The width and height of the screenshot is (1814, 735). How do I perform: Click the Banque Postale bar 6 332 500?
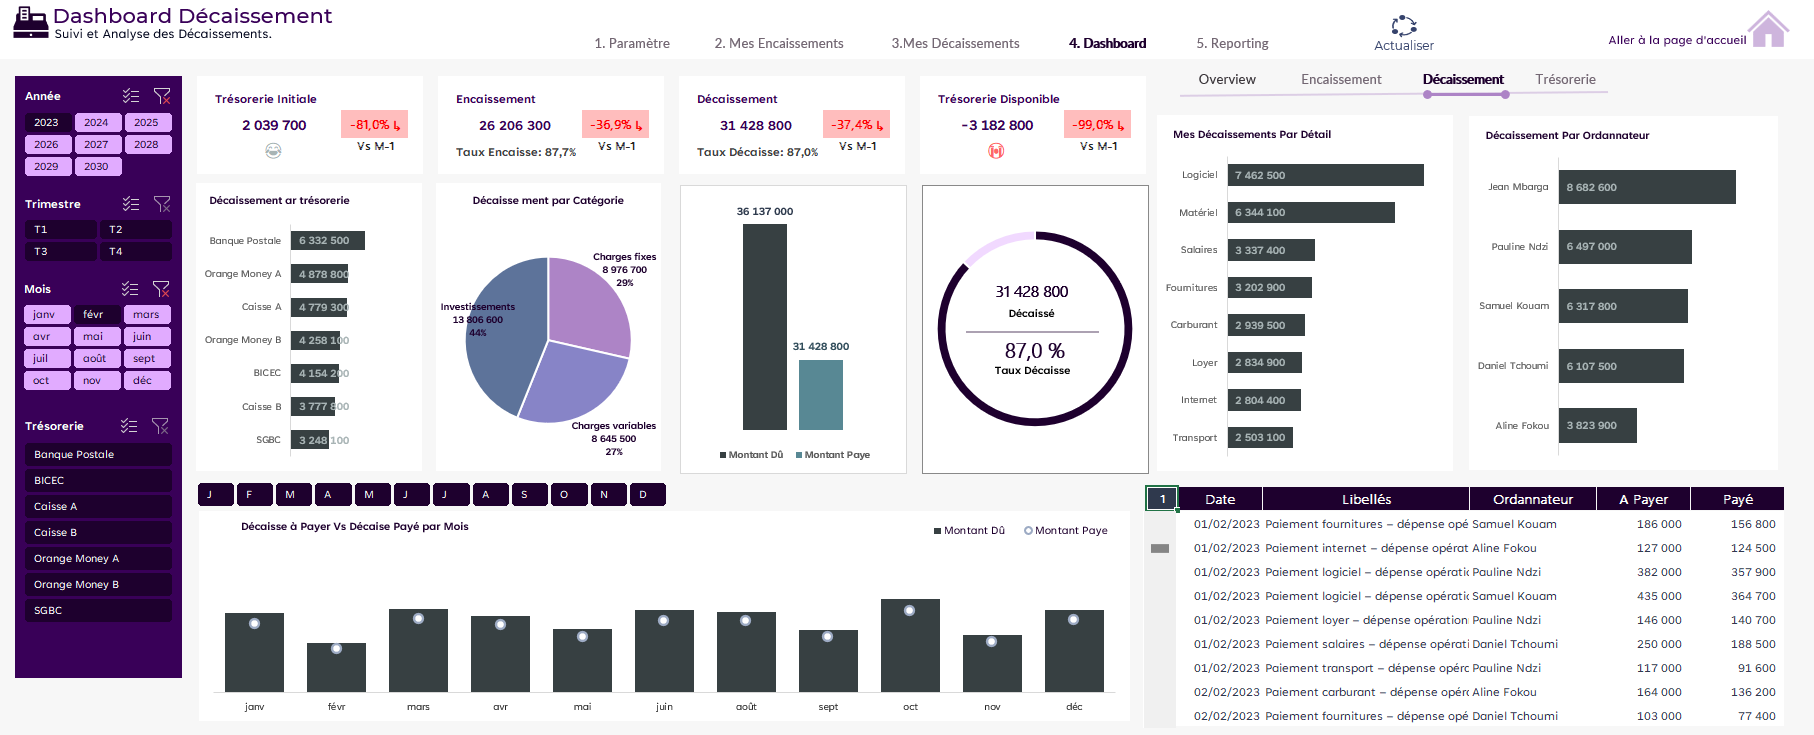pyautogui.click(x=328, y=240)
